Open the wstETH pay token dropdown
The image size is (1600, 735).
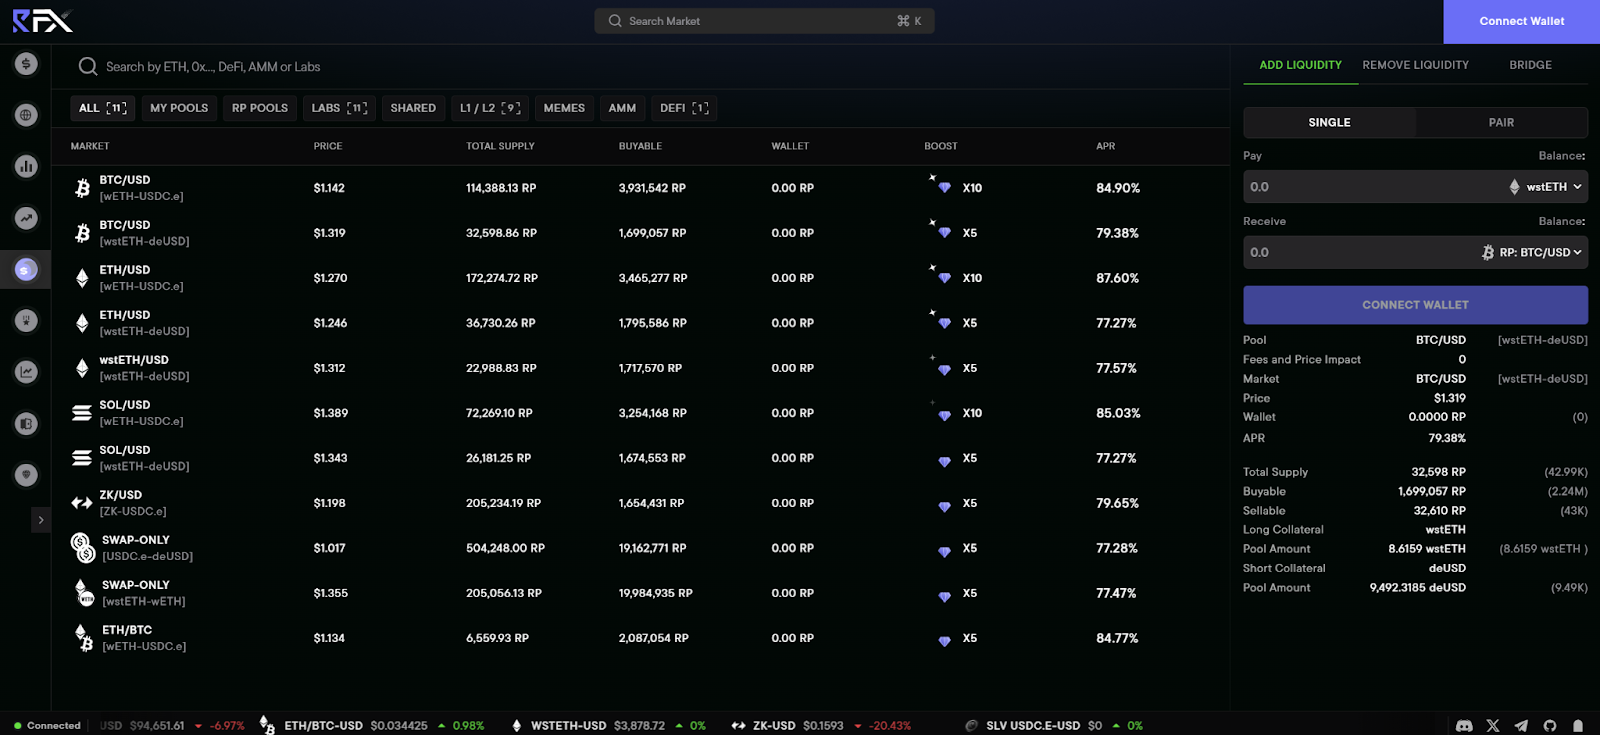(x=1546, y=187)
